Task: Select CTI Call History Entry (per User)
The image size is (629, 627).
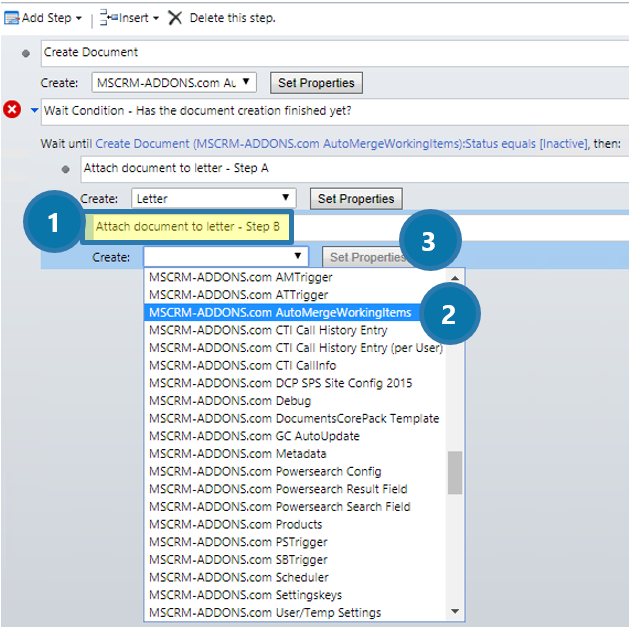Action: tap(295, 348)
